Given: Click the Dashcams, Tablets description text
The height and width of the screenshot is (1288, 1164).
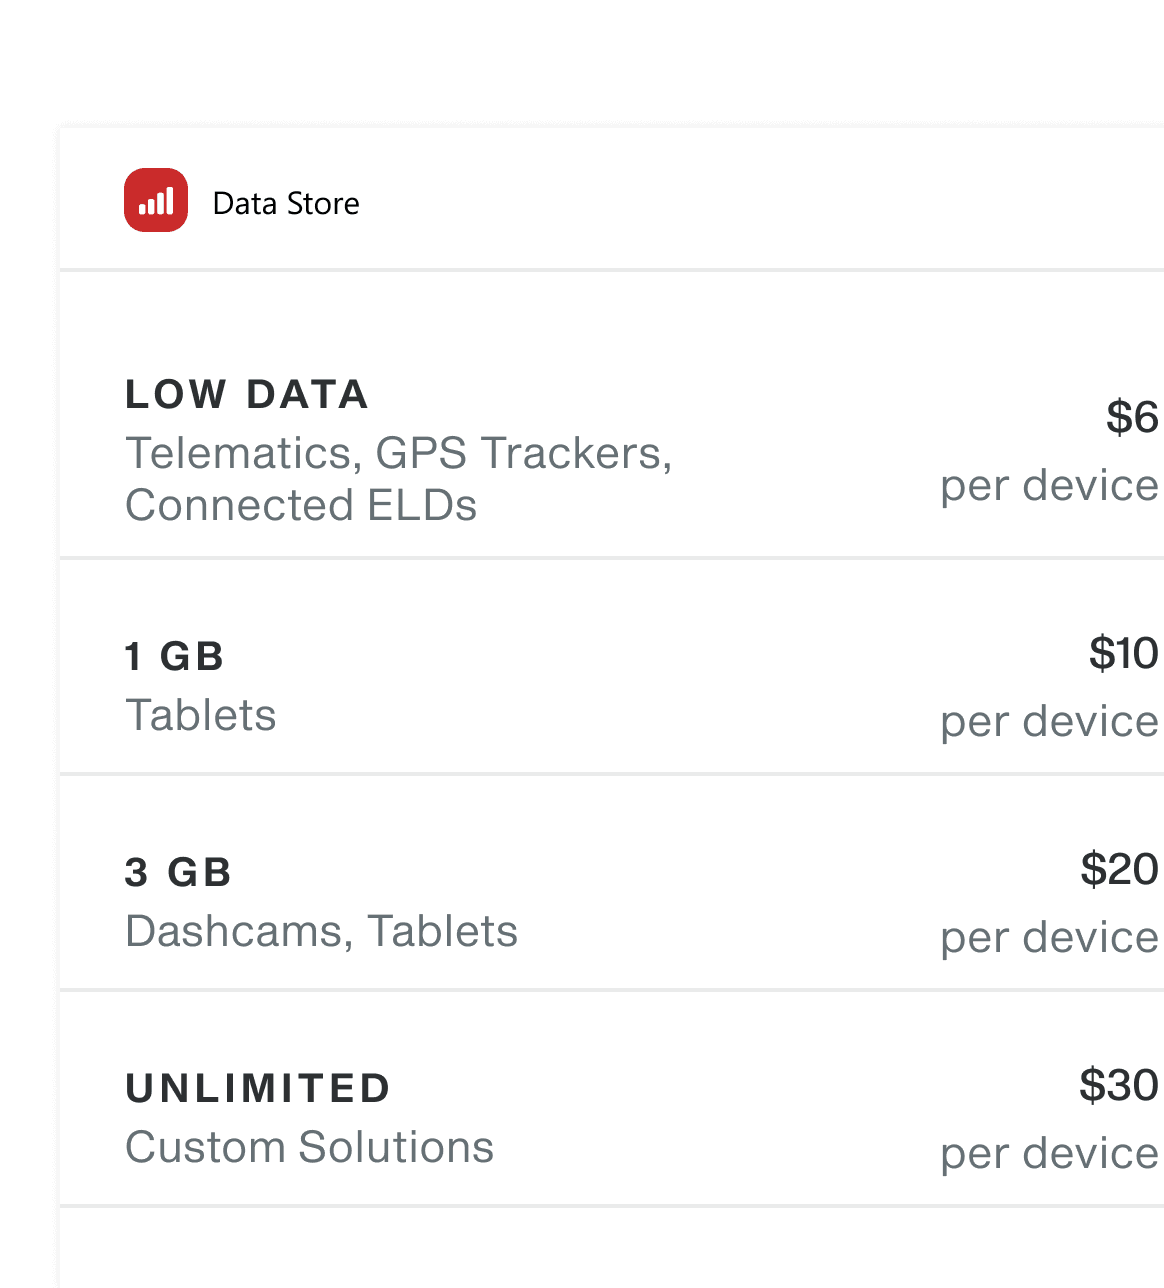Looking at the screenshot, I should [321, 930].
